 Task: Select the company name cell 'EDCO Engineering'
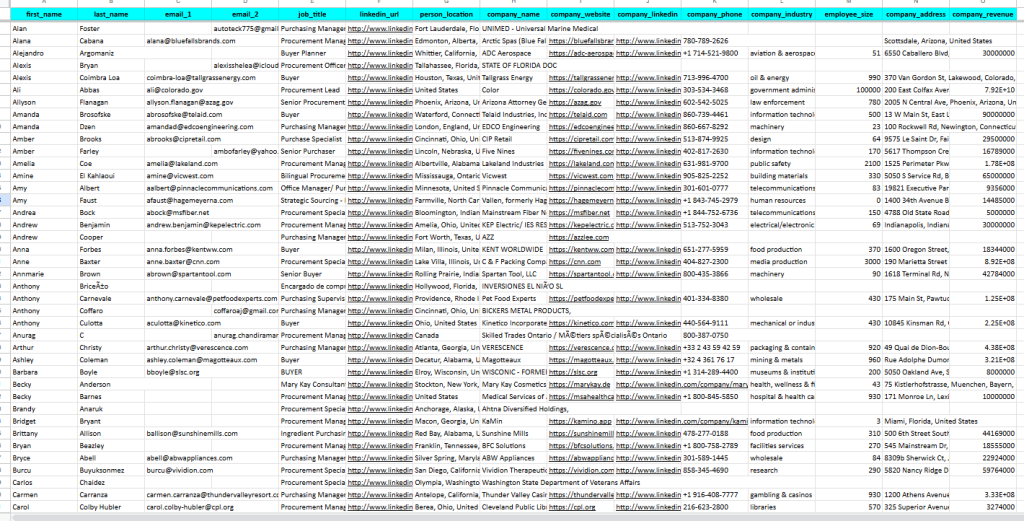coord(513,127)
